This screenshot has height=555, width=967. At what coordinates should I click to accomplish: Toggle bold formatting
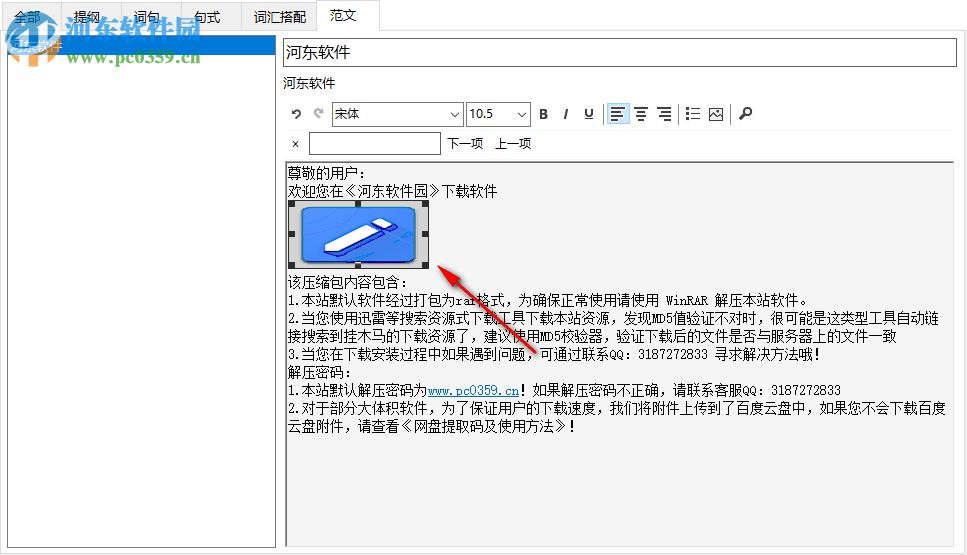coord(543,114)
